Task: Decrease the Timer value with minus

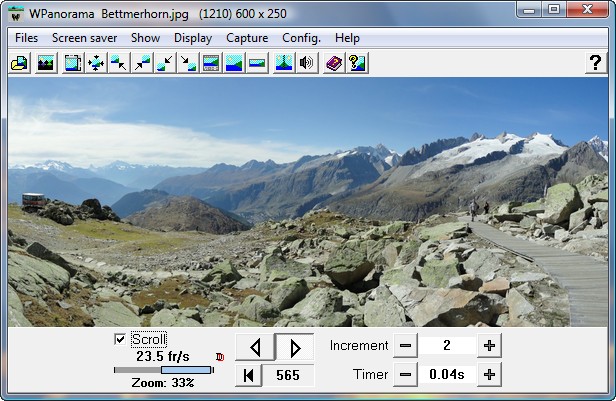Action: (x=405, y=375)
